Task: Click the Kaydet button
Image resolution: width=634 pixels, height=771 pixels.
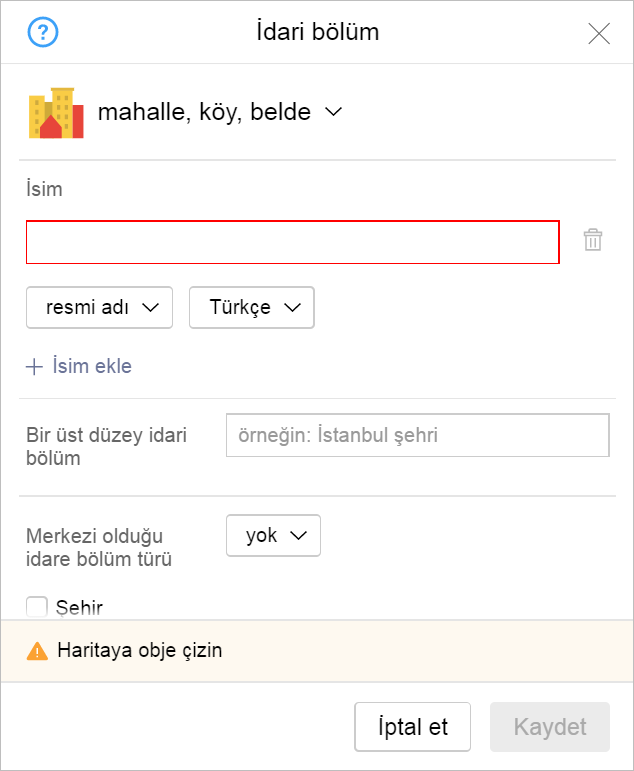Action: tap(550, 727)
